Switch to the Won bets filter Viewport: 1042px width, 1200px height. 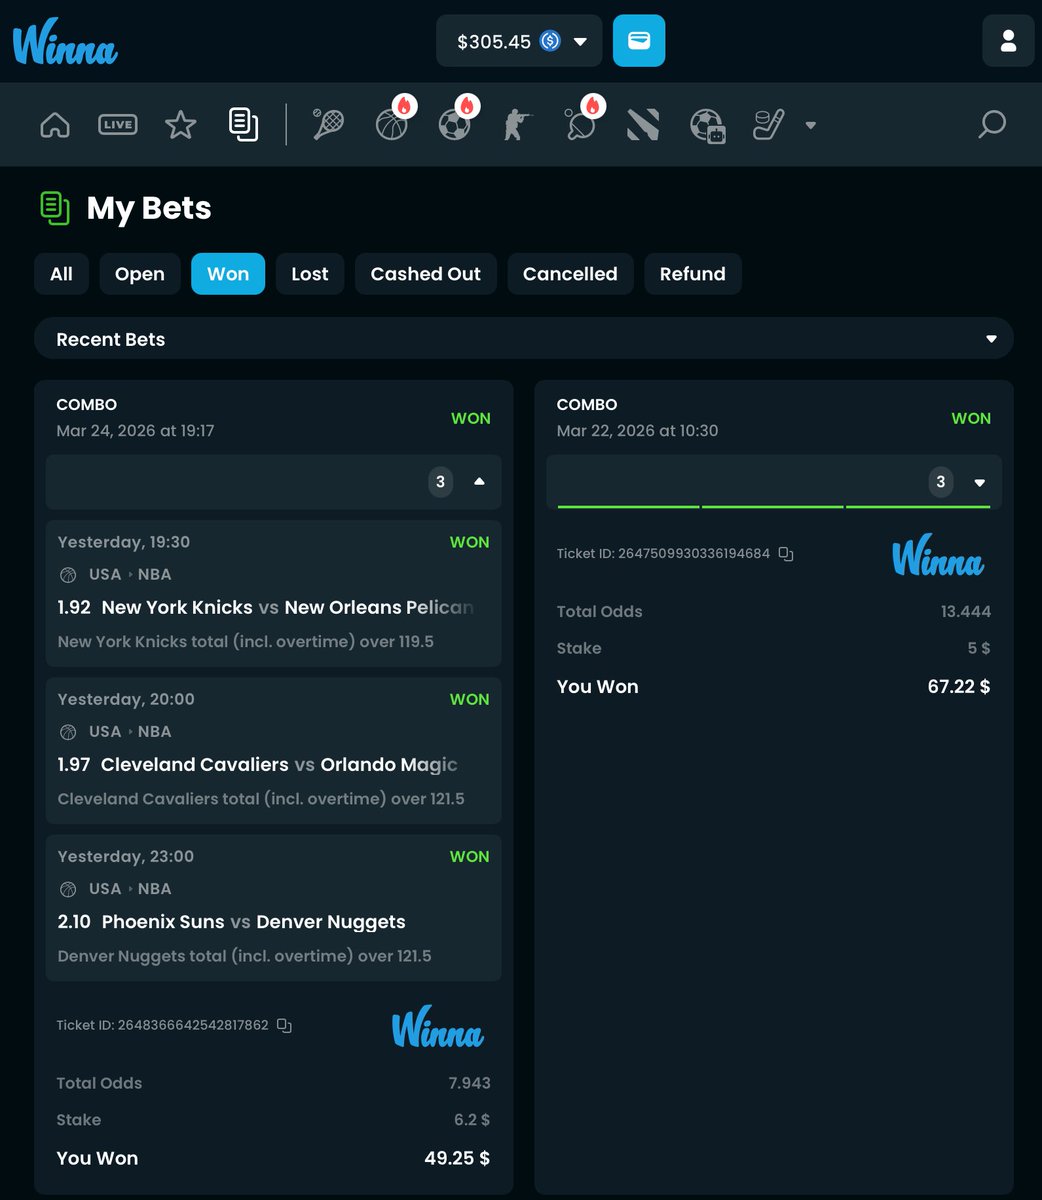(228, 273)
